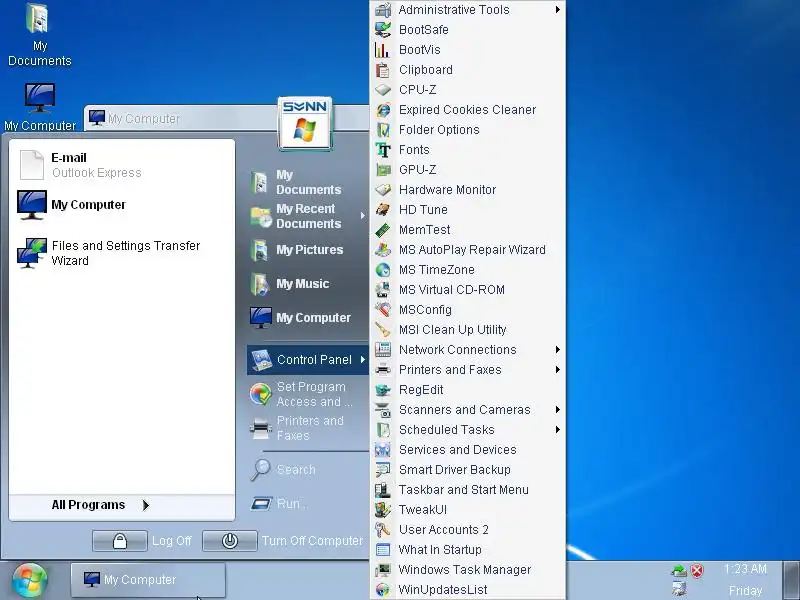Open the Printers and Faxes Start menu entry
This screenshot has height=600, width=800.
pos(307,428)
